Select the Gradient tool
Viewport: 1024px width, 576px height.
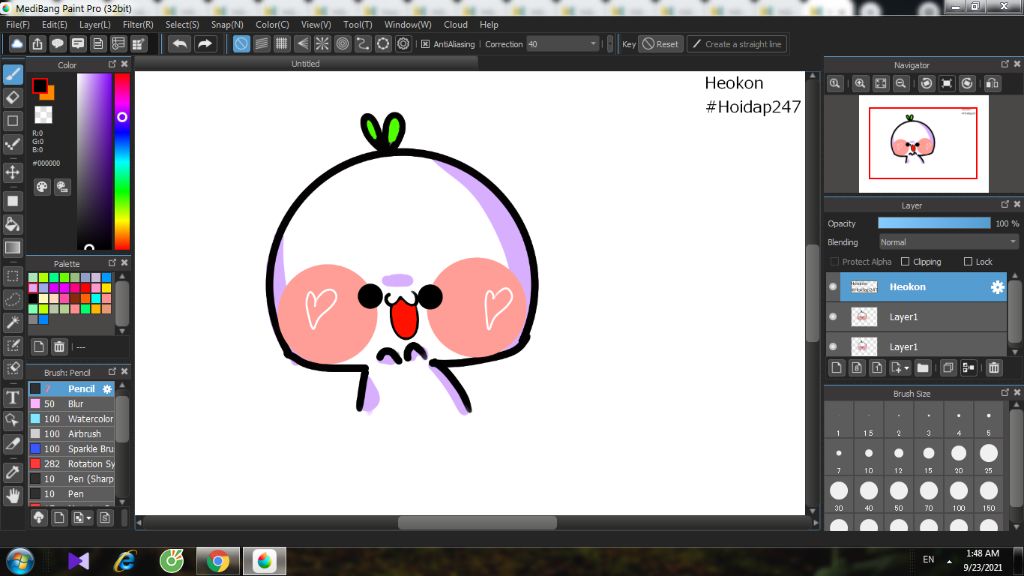tap(12, 248)
